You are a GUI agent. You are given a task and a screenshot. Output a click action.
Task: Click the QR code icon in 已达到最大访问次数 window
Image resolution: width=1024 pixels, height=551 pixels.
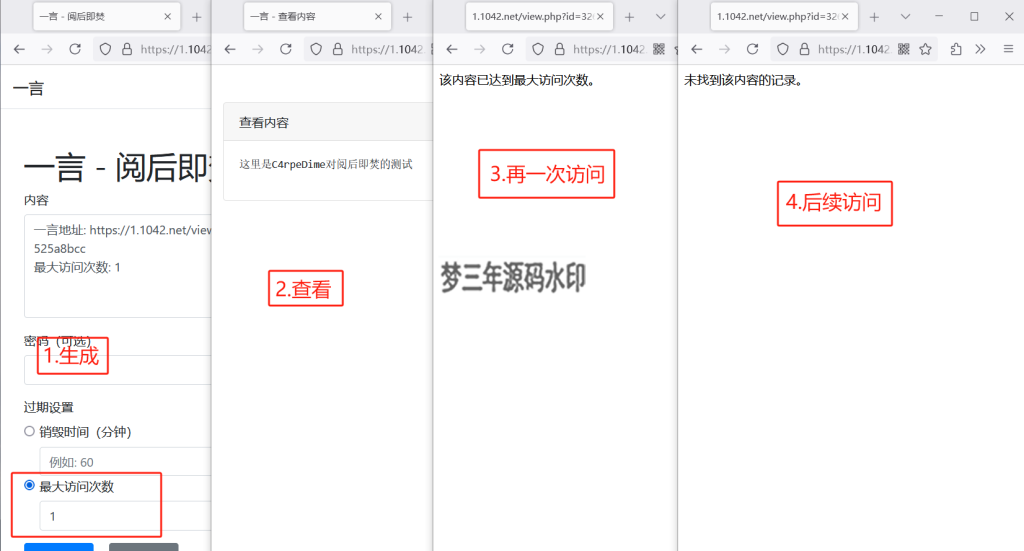659,49
